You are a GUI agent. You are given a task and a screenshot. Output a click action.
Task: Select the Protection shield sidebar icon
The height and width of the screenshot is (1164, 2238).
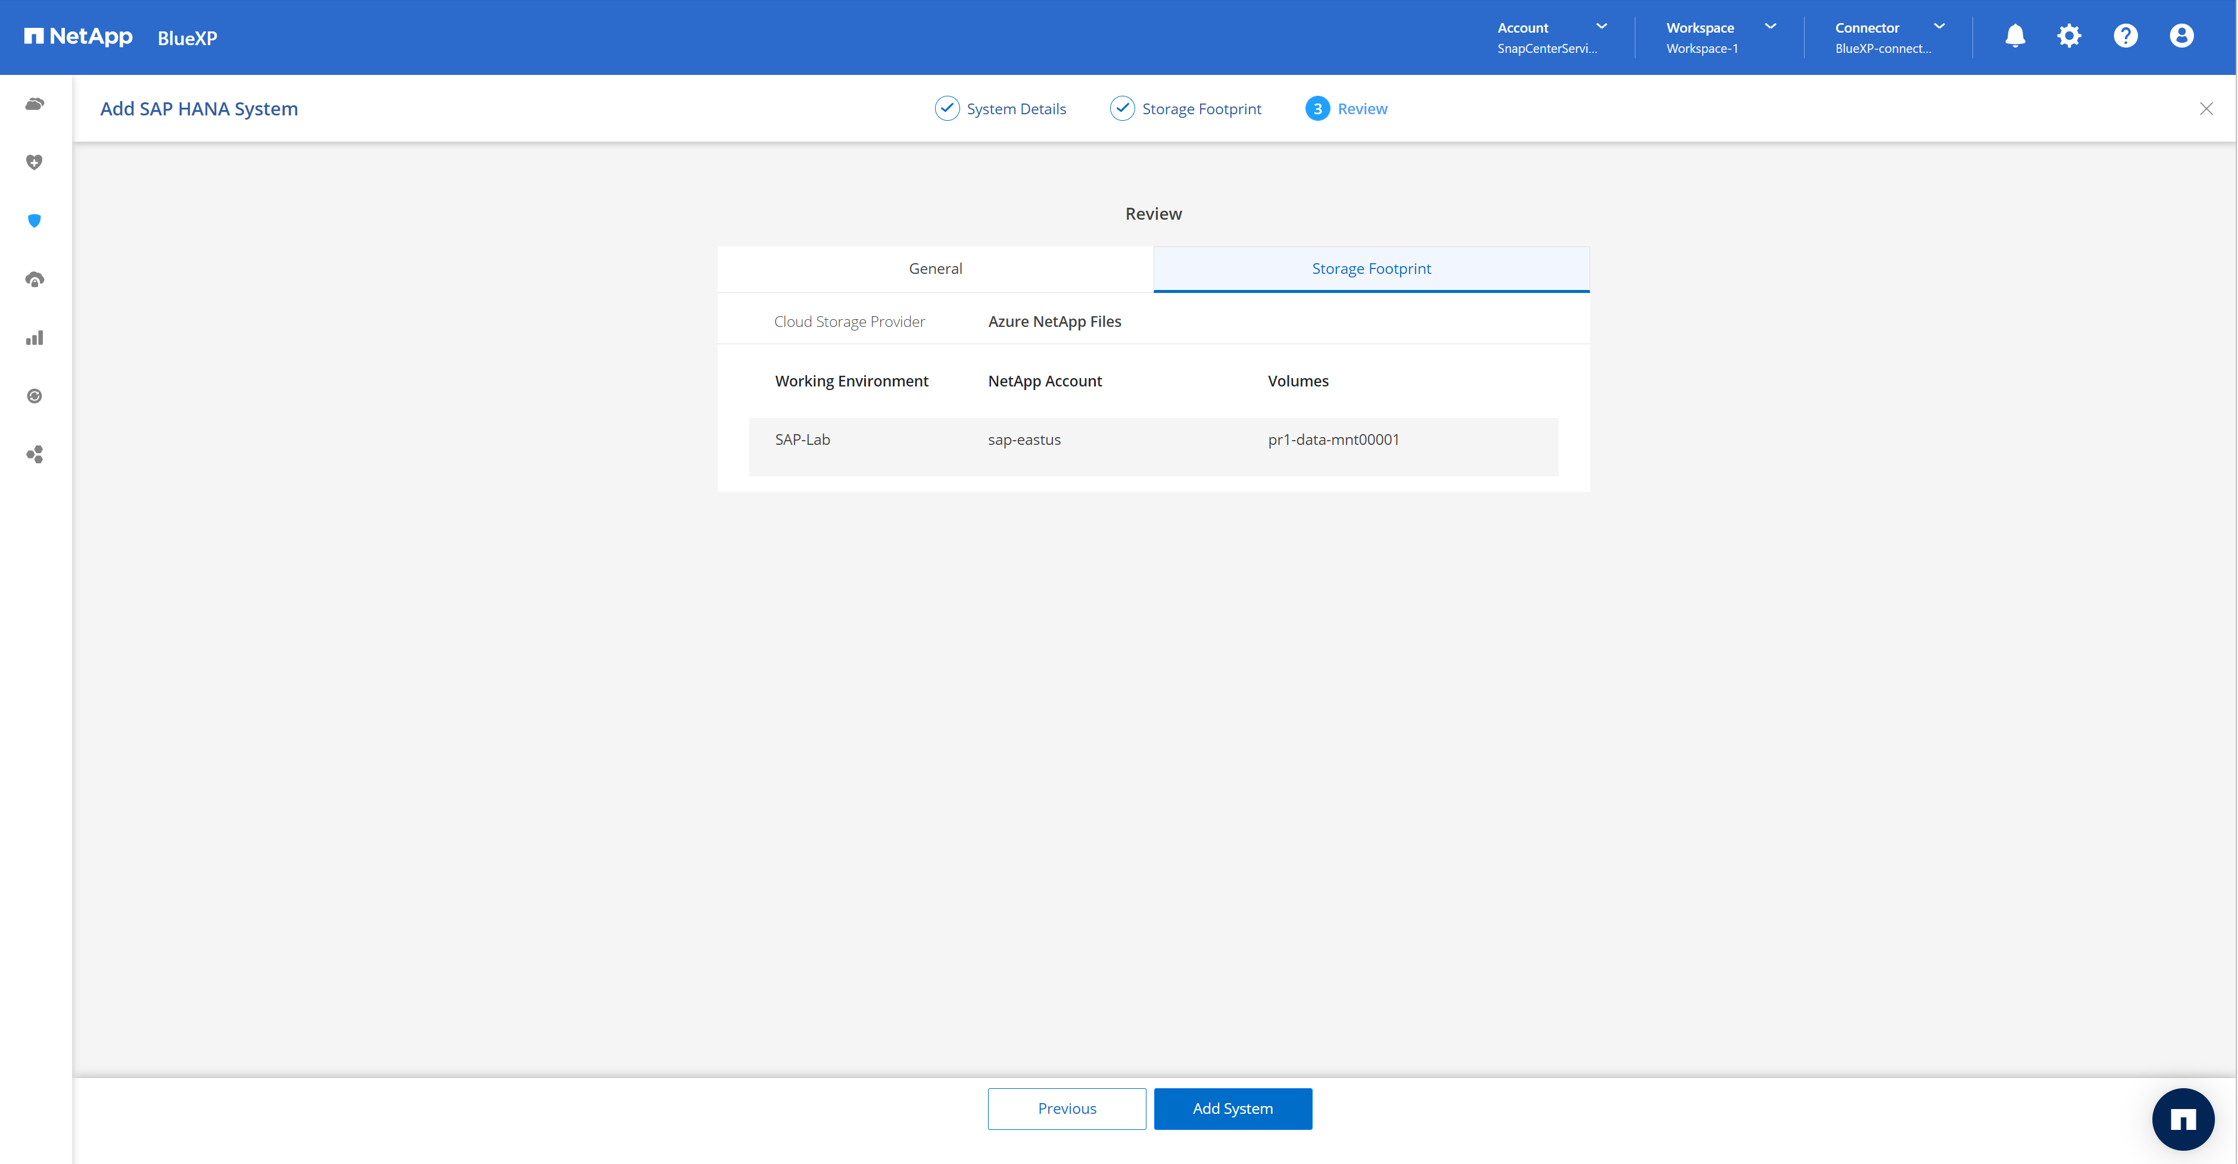(x=35, y=221)
